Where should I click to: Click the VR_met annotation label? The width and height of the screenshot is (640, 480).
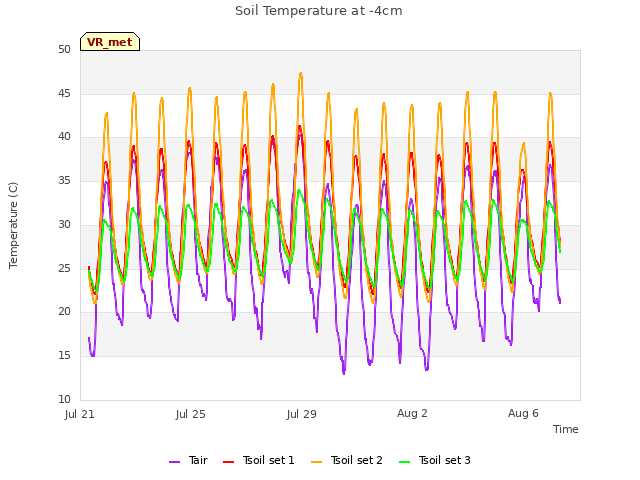(110, 42)
